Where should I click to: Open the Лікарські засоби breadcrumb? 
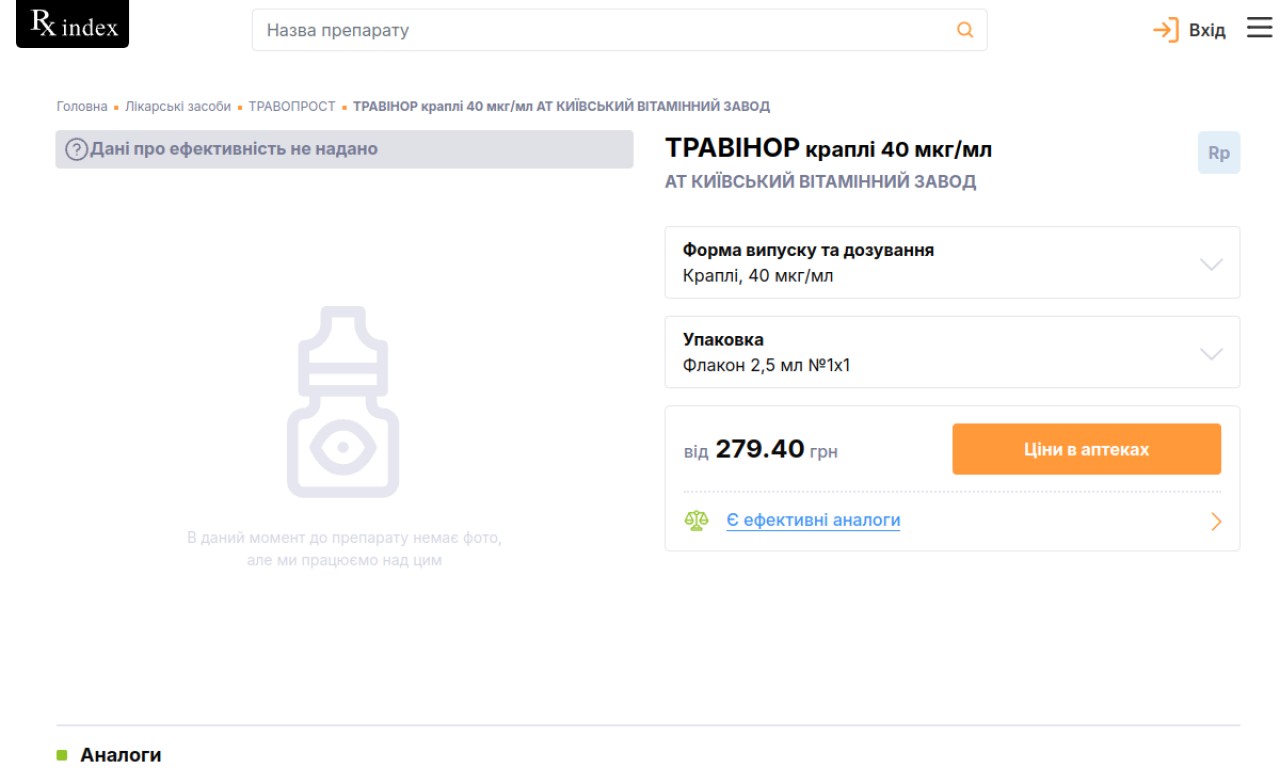point(178,106)
